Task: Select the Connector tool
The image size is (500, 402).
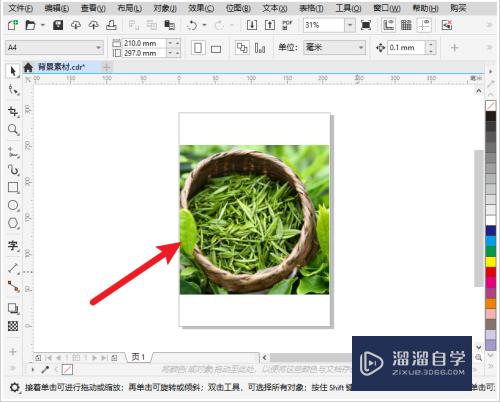Action: tap(13, 286)
